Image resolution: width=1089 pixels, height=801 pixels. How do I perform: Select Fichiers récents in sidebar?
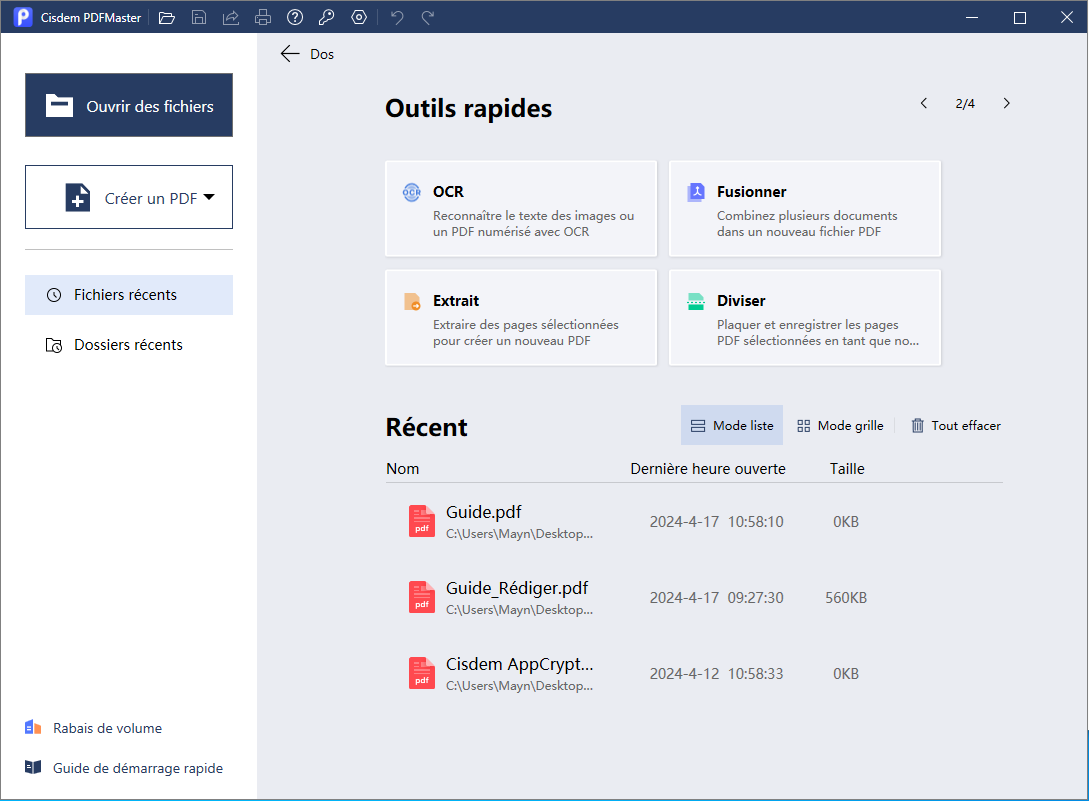tap(129, 295)
